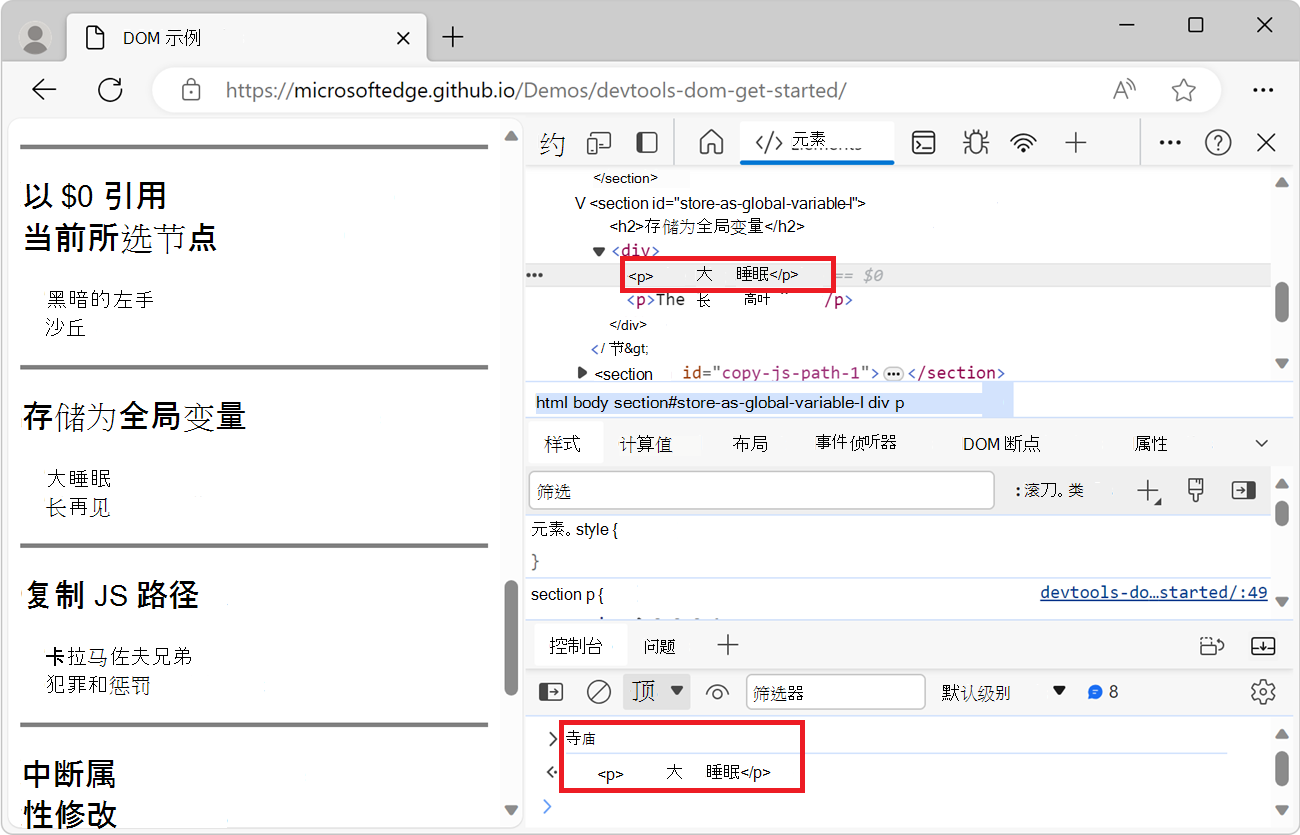The image size is (1300, 835).
Task: Switch to the 计算值 Computed tab
Action: tap(646, 444)
